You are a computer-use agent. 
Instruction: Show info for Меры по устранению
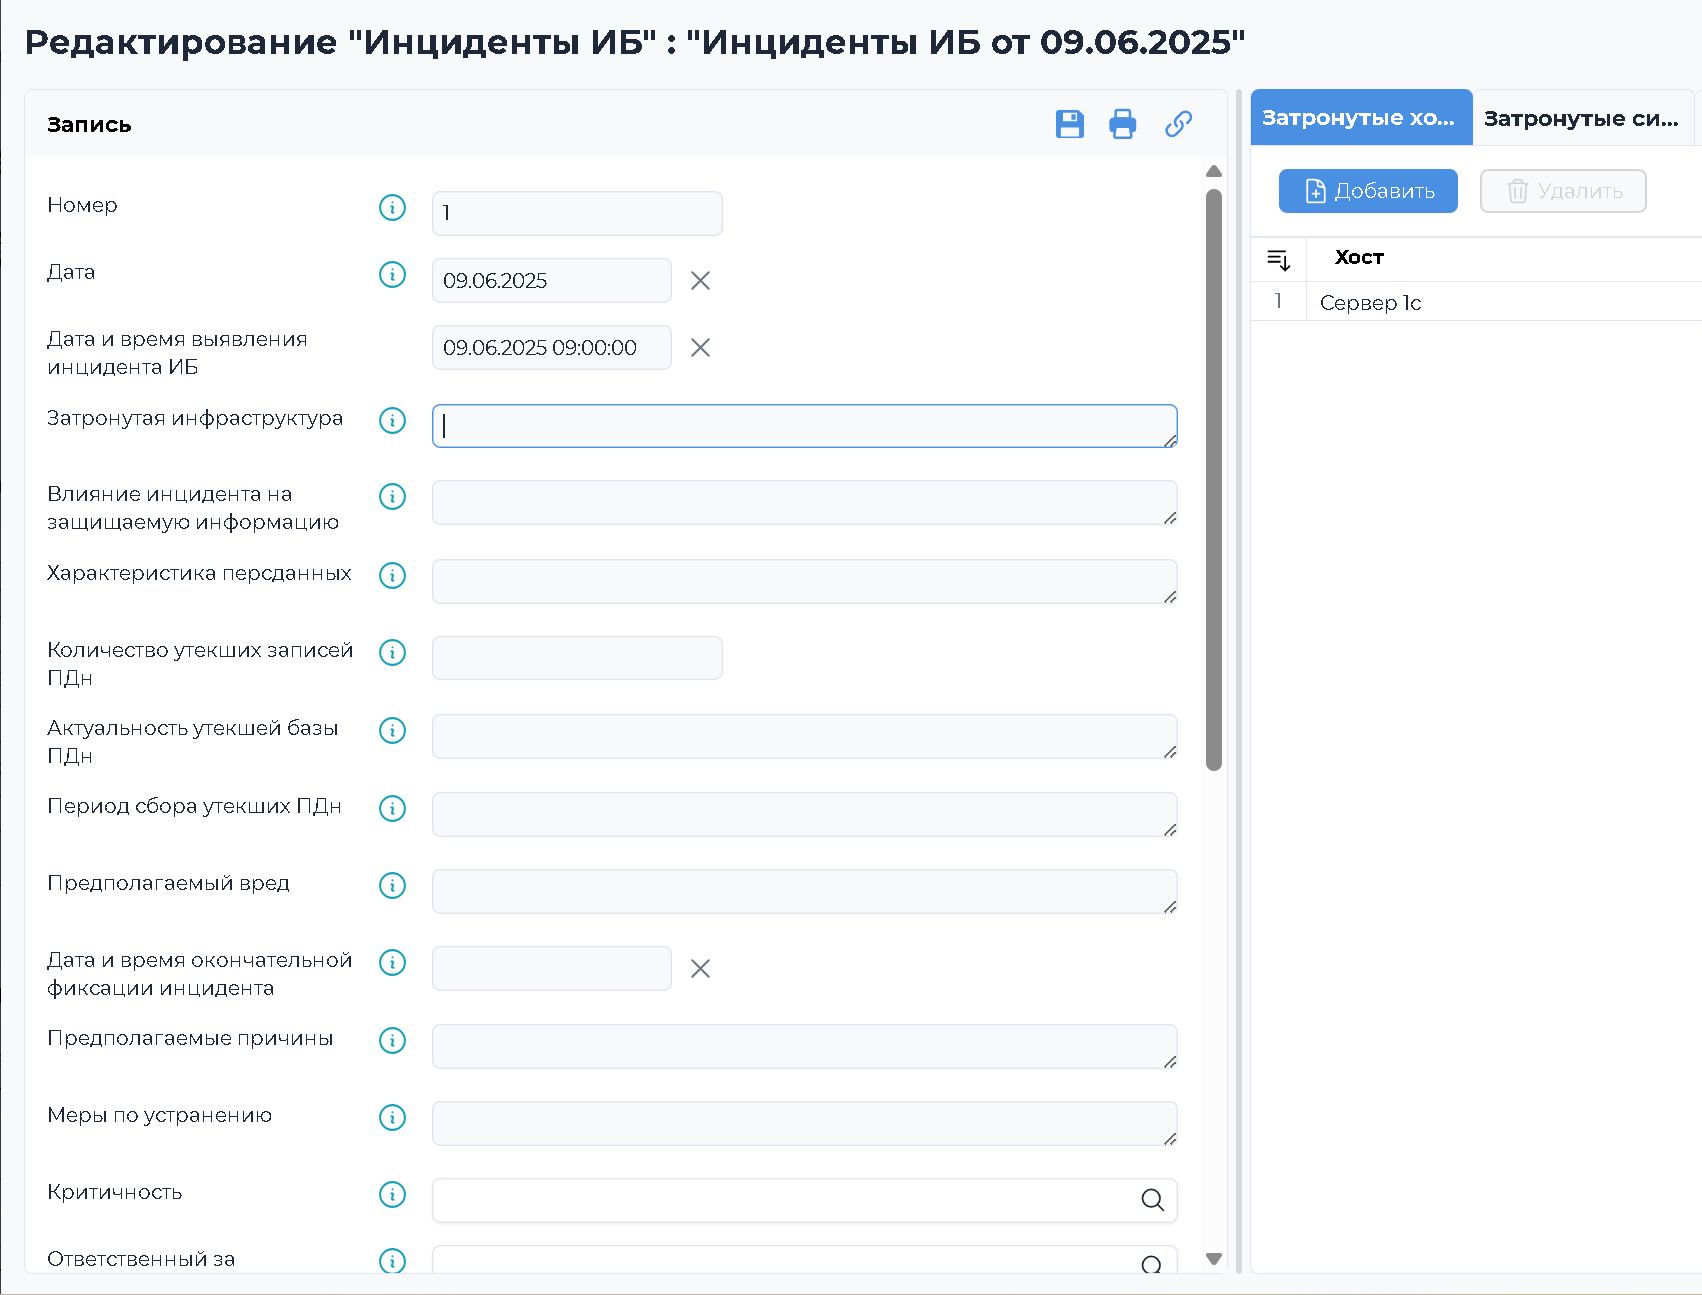pos(393,1117)
